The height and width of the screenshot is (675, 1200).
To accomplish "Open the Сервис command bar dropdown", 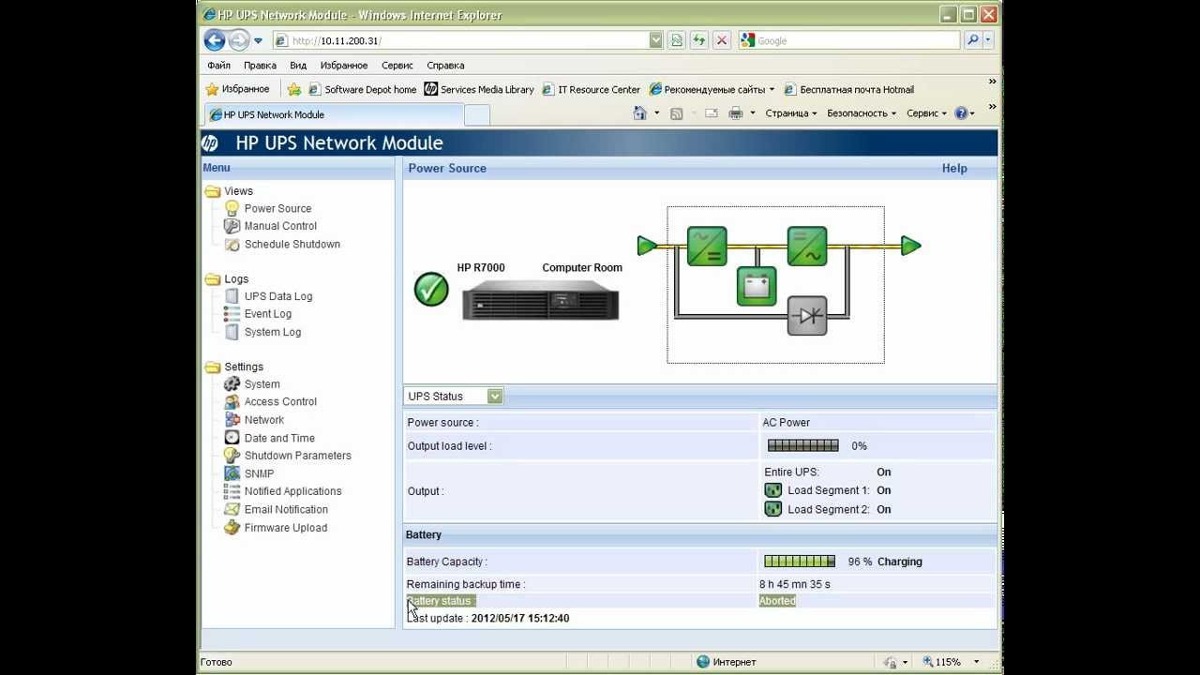I will 926,113.
